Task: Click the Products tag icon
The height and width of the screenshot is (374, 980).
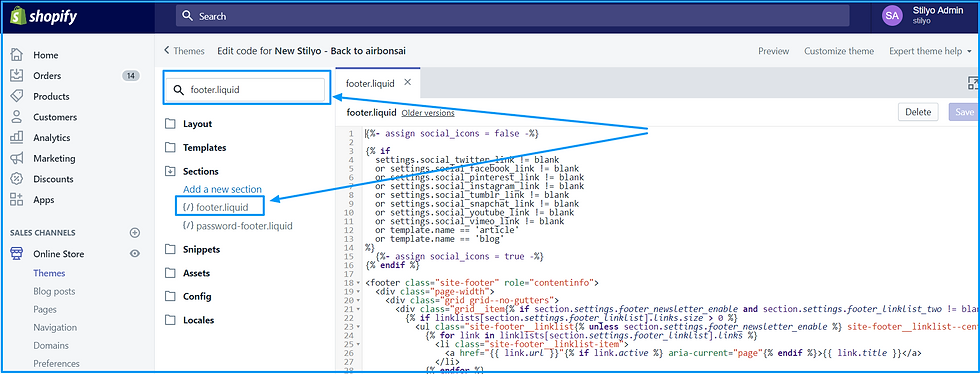Action: (17, 96)
